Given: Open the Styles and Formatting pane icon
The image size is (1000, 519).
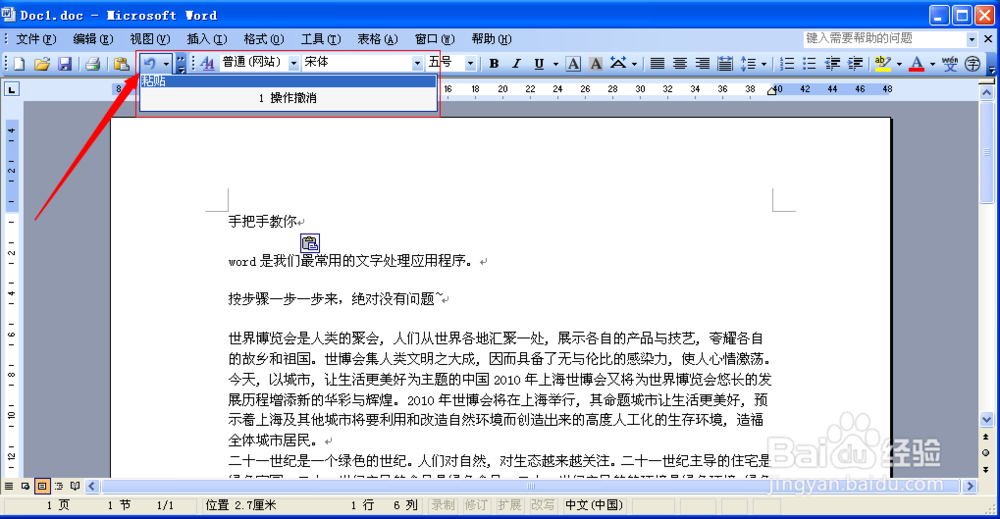Looking at the screenshot, I should [207, 63].
